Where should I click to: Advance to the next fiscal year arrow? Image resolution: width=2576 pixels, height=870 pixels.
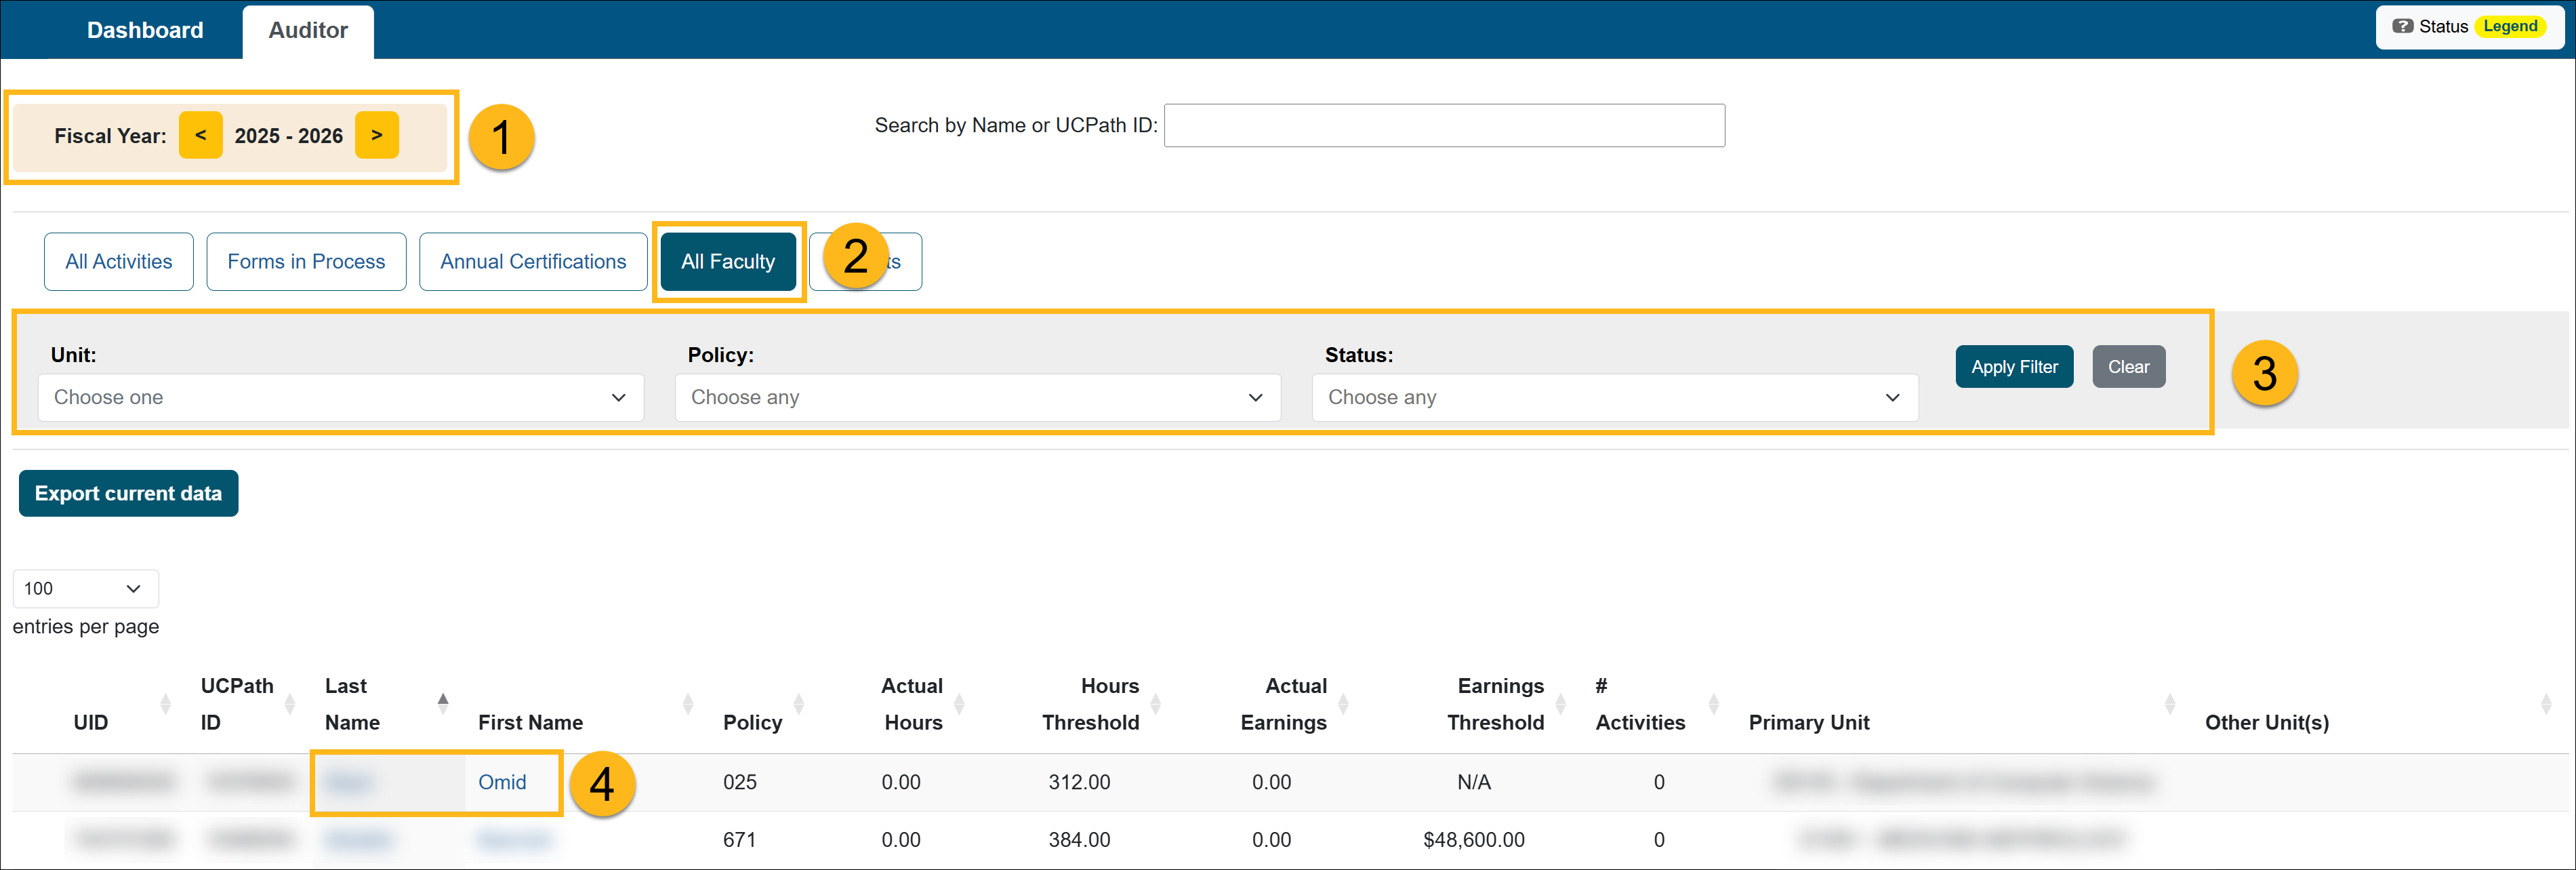(x=377, y=135)
